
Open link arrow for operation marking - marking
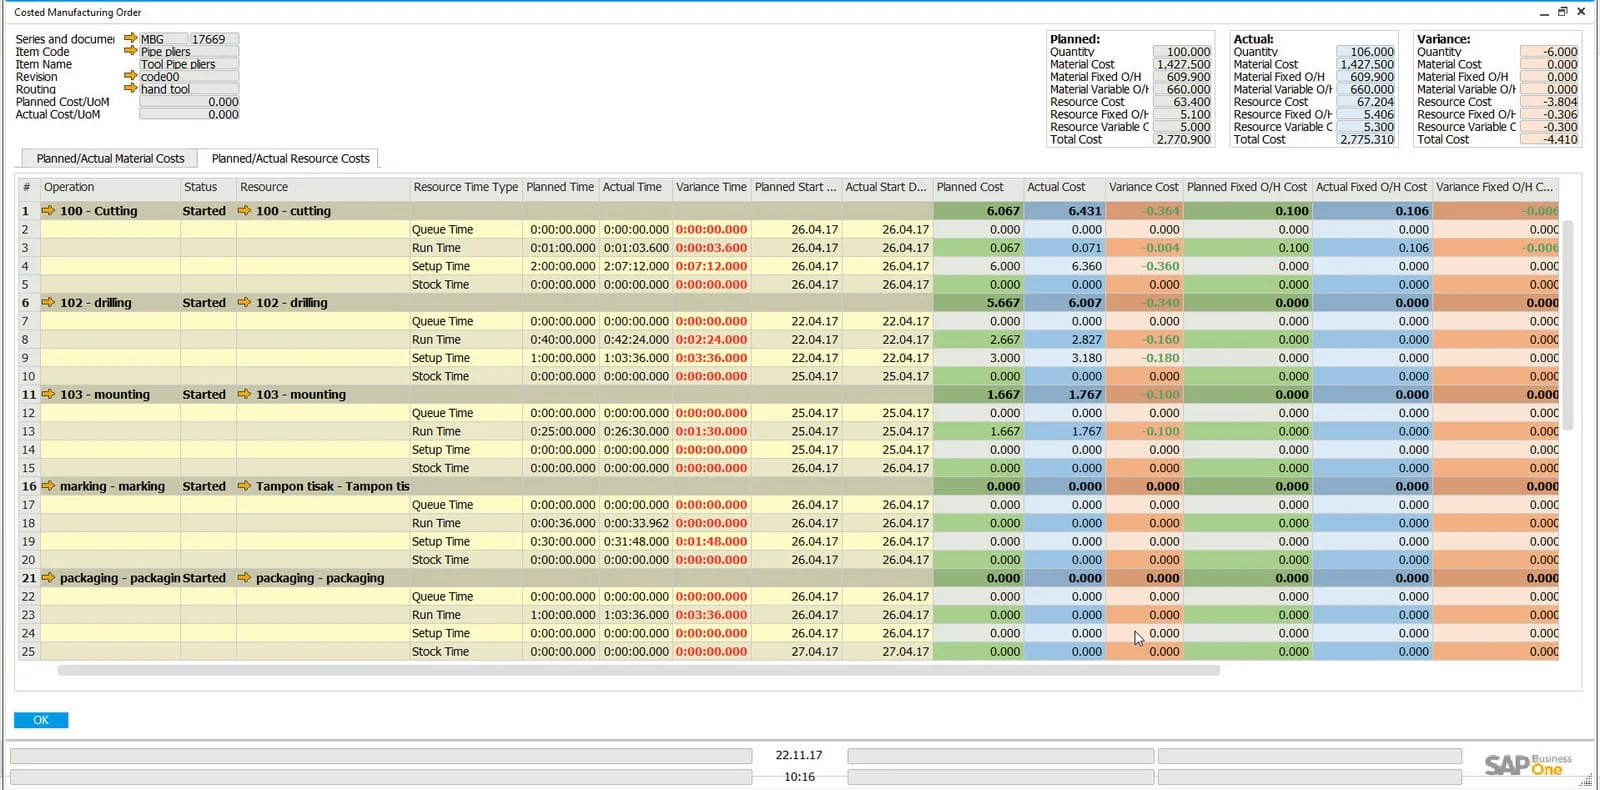point(48,486)
